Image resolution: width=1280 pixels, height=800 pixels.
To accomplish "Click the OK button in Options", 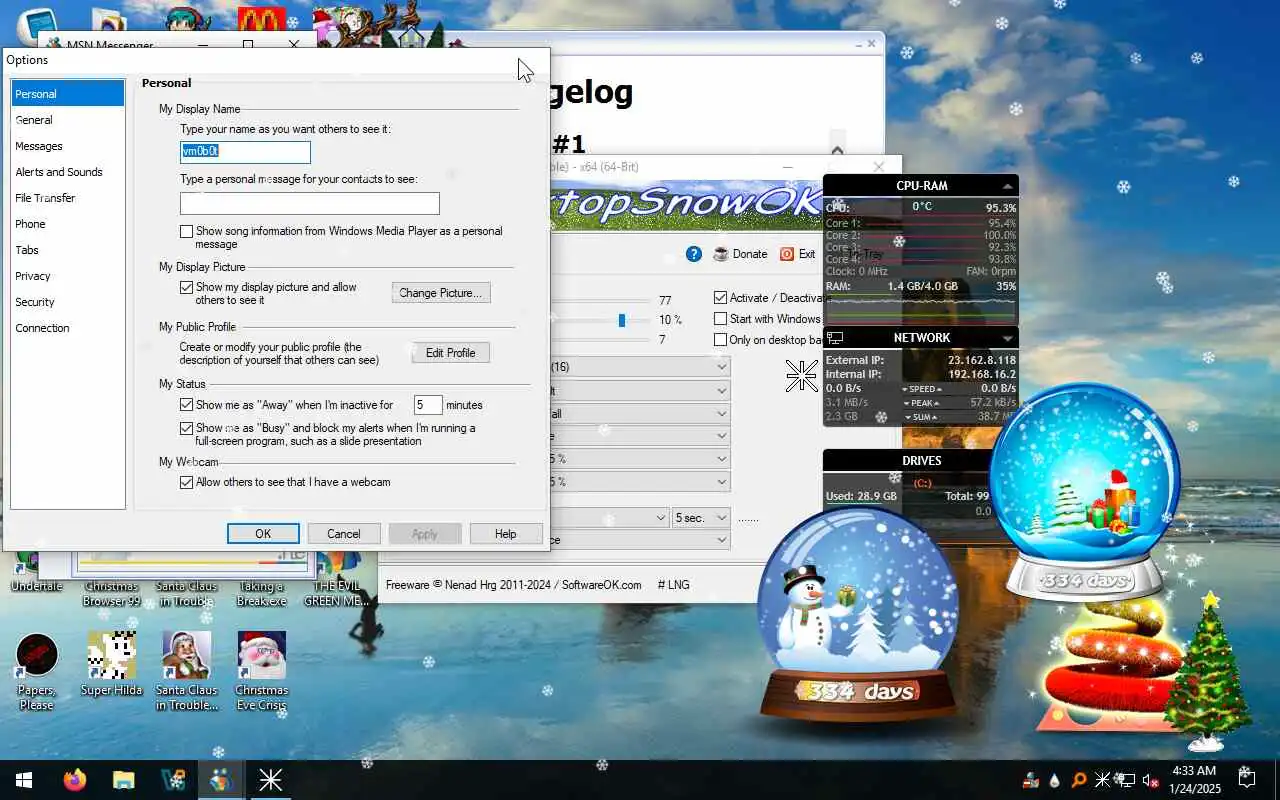I will [x=263, y=534].
